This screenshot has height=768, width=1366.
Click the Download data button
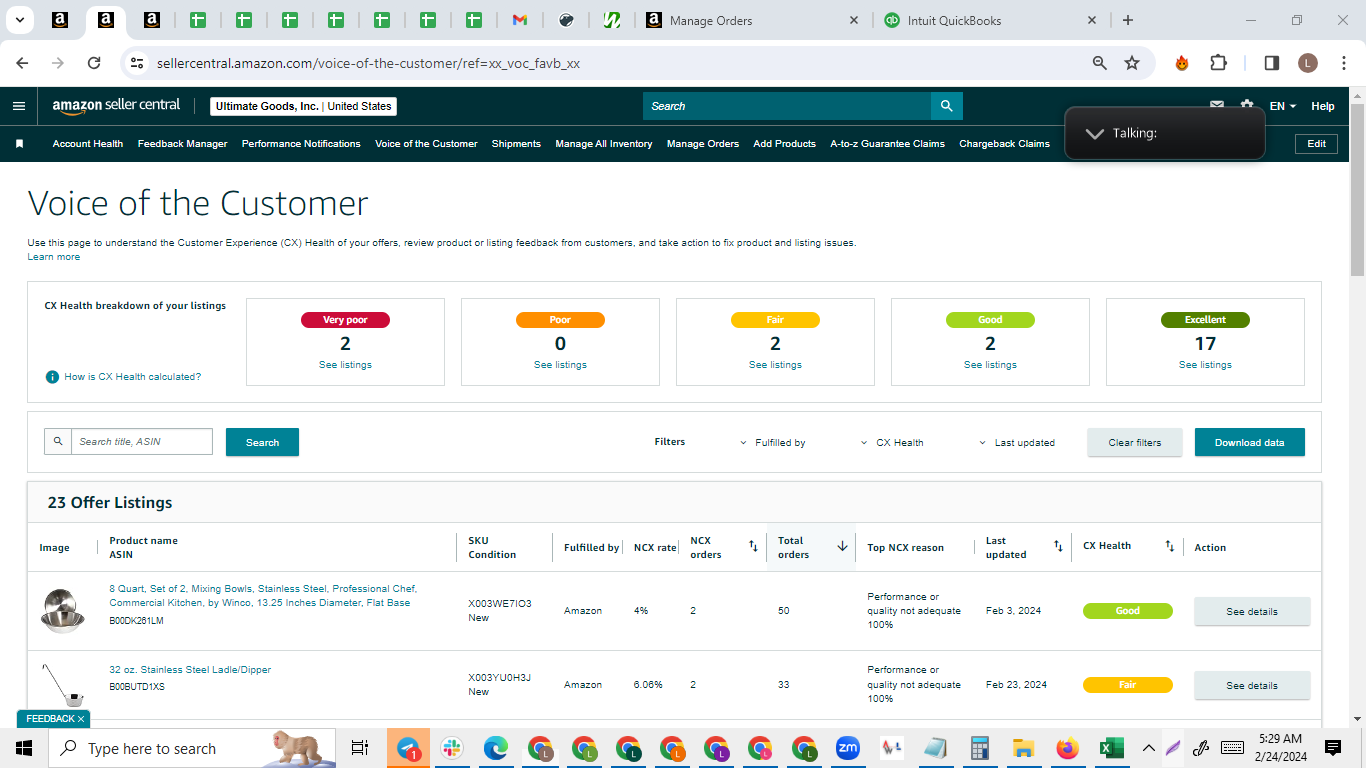pos(1249,442)
